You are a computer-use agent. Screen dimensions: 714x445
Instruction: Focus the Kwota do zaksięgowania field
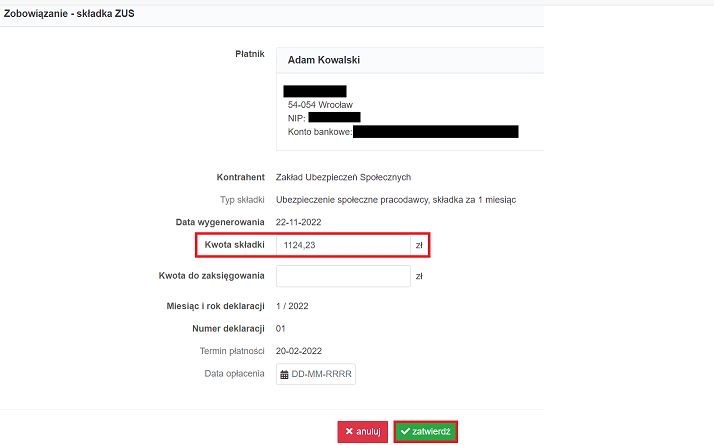tap(343, 276)
